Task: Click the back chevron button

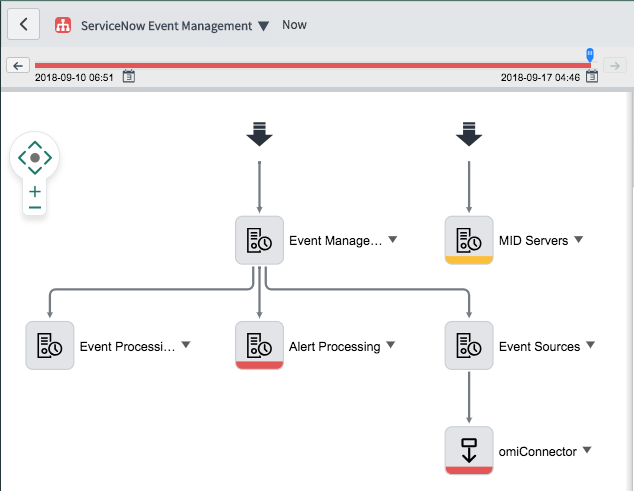Action: coord(23,24)
